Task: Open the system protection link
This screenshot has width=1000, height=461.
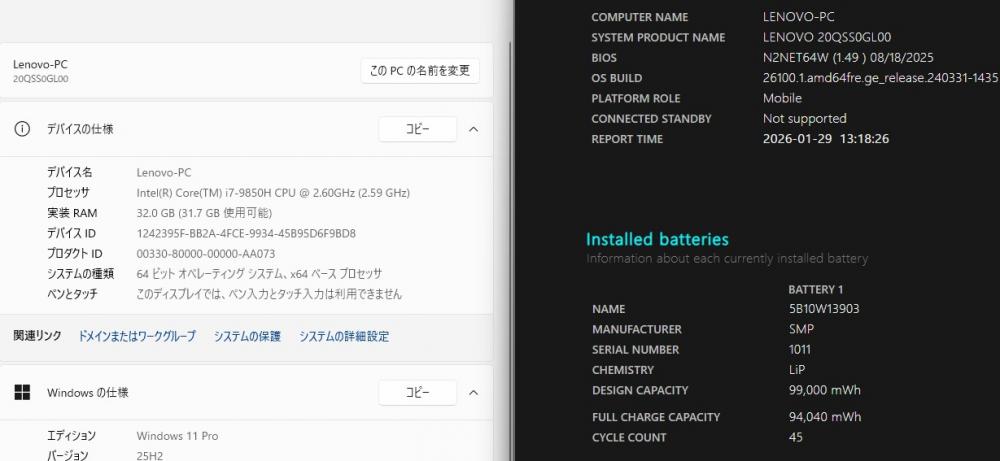Action: coord(247,336)
